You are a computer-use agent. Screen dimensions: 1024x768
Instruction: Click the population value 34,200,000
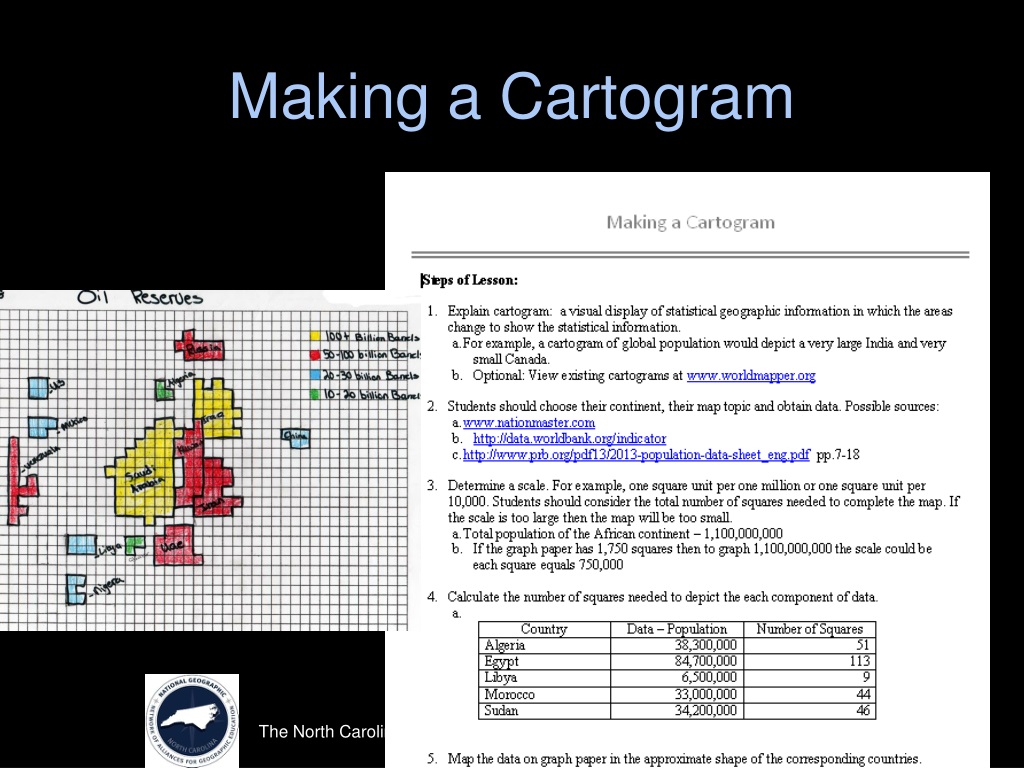(705, 711)
